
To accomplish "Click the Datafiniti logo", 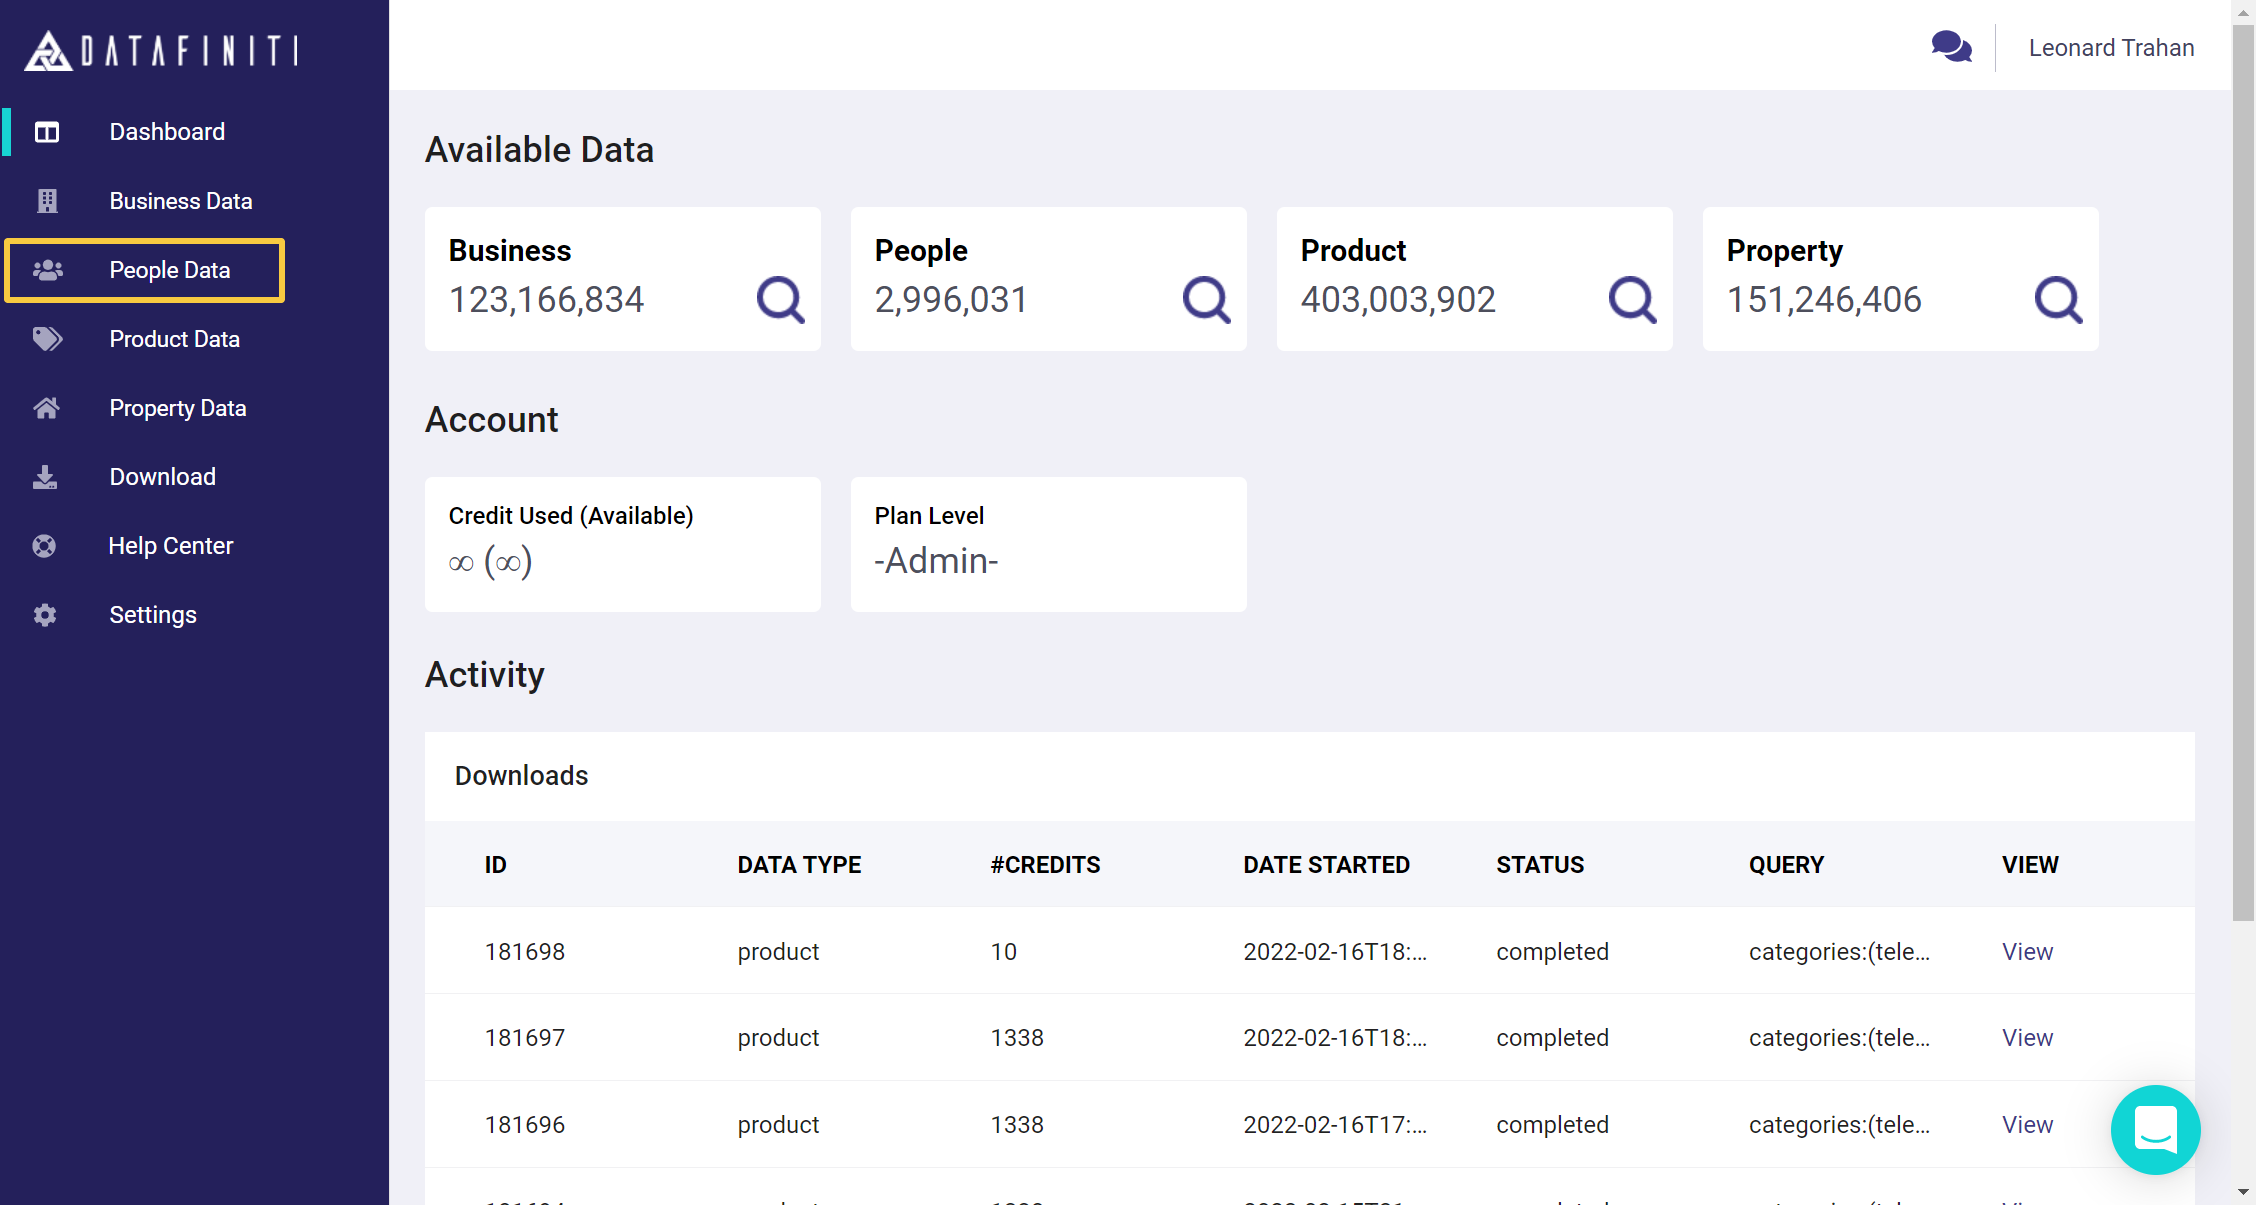I will 162,50.
